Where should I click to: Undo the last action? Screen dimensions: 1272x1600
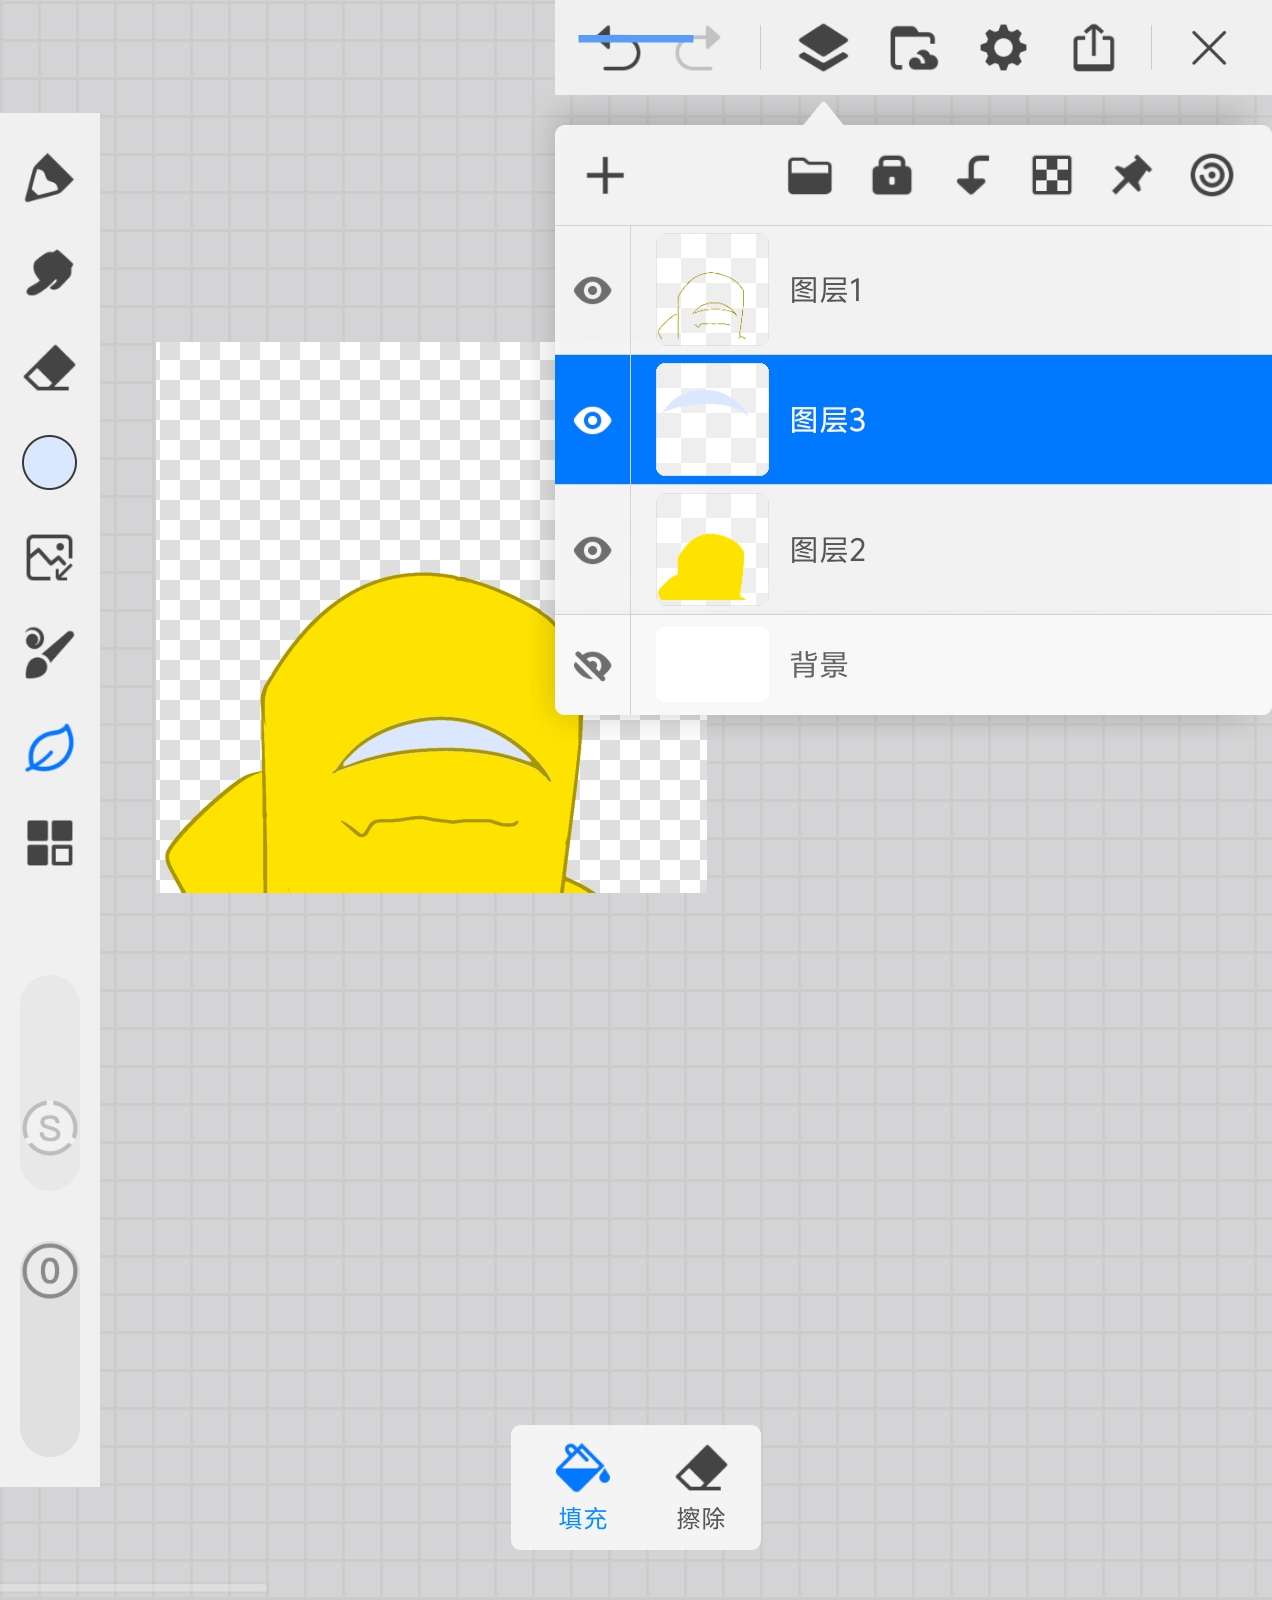click(x=620, y=48)
